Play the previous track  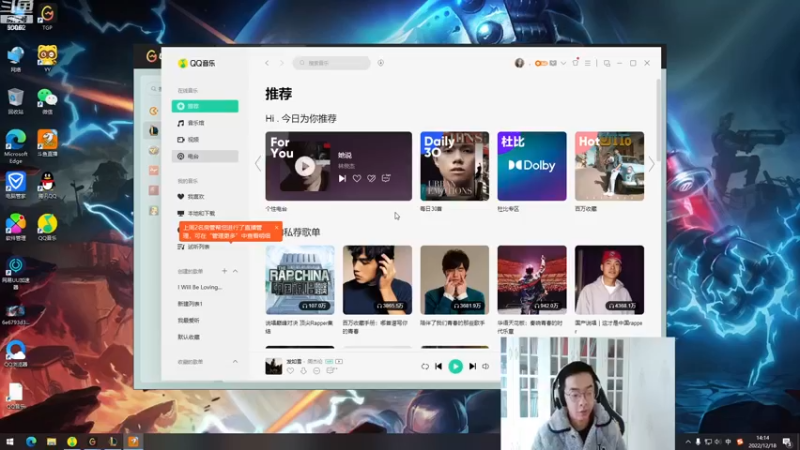coord(438,366)
